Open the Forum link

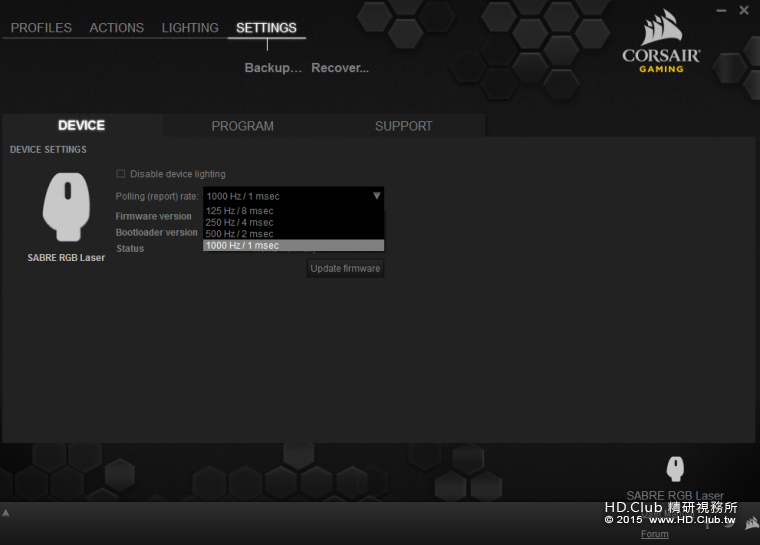coord(654,534)
